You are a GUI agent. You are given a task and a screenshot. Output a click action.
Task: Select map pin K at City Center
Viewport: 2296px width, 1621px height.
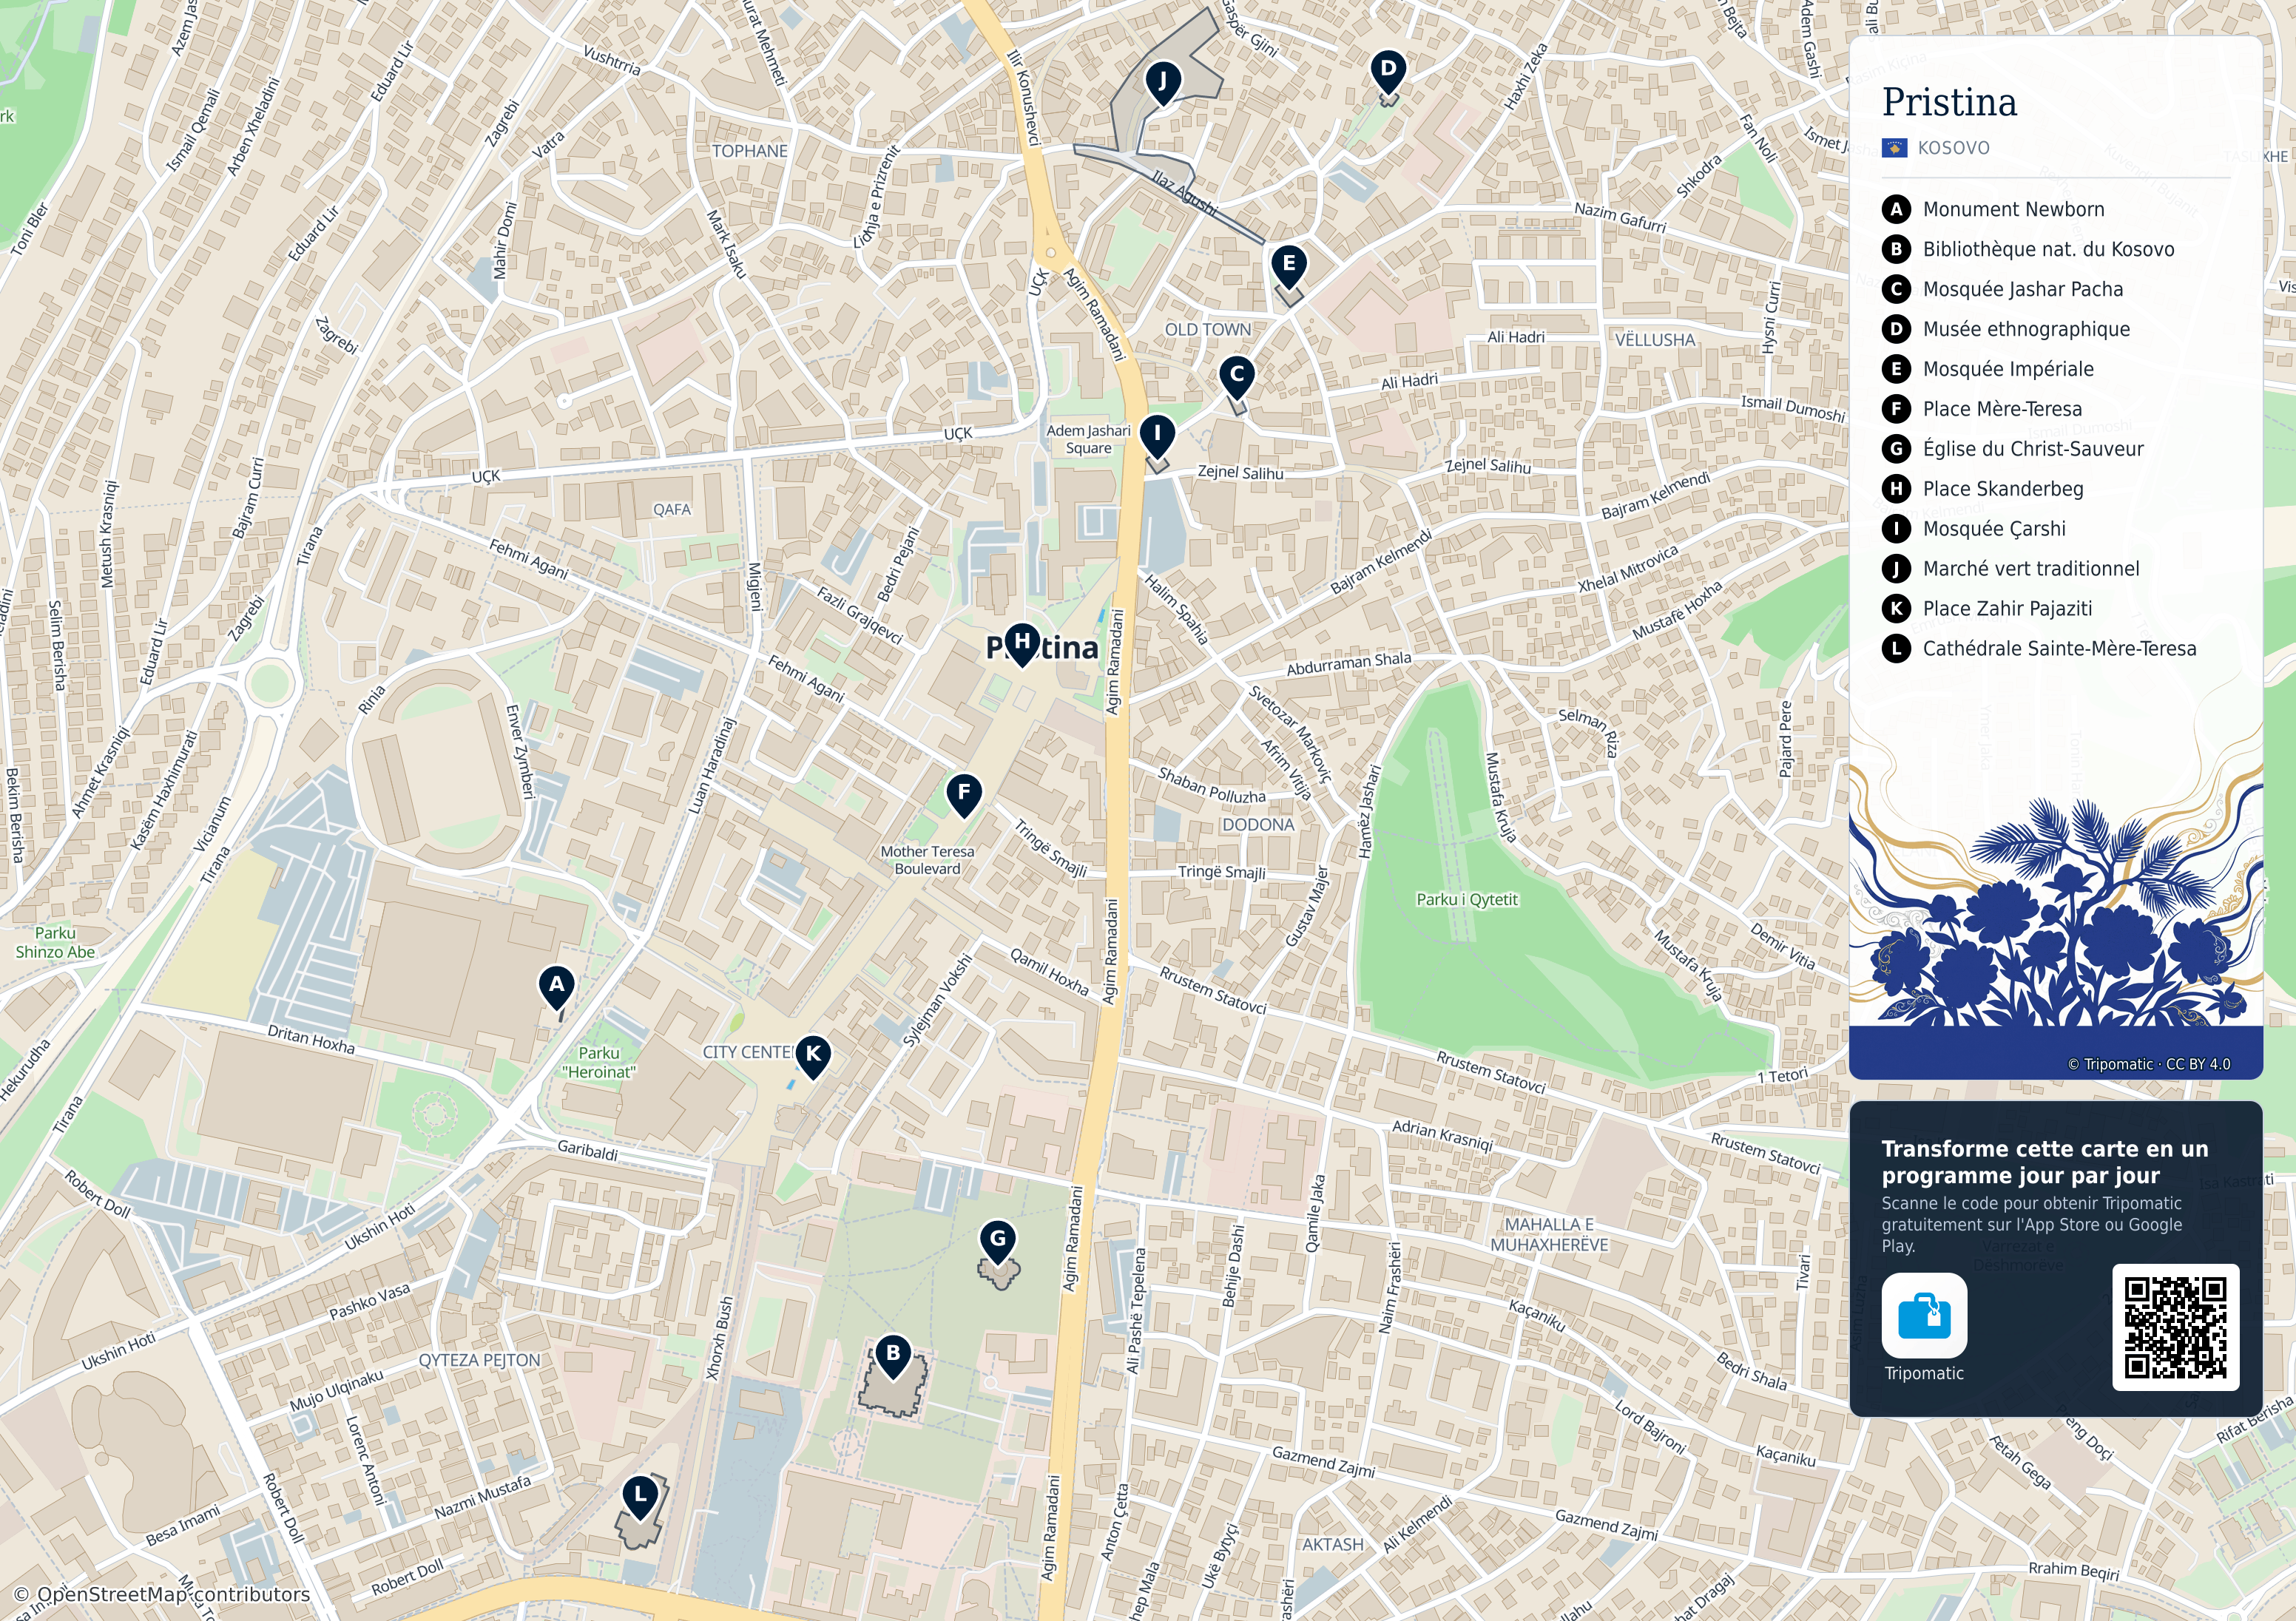pyautogui.click(x=813, y=1056)
